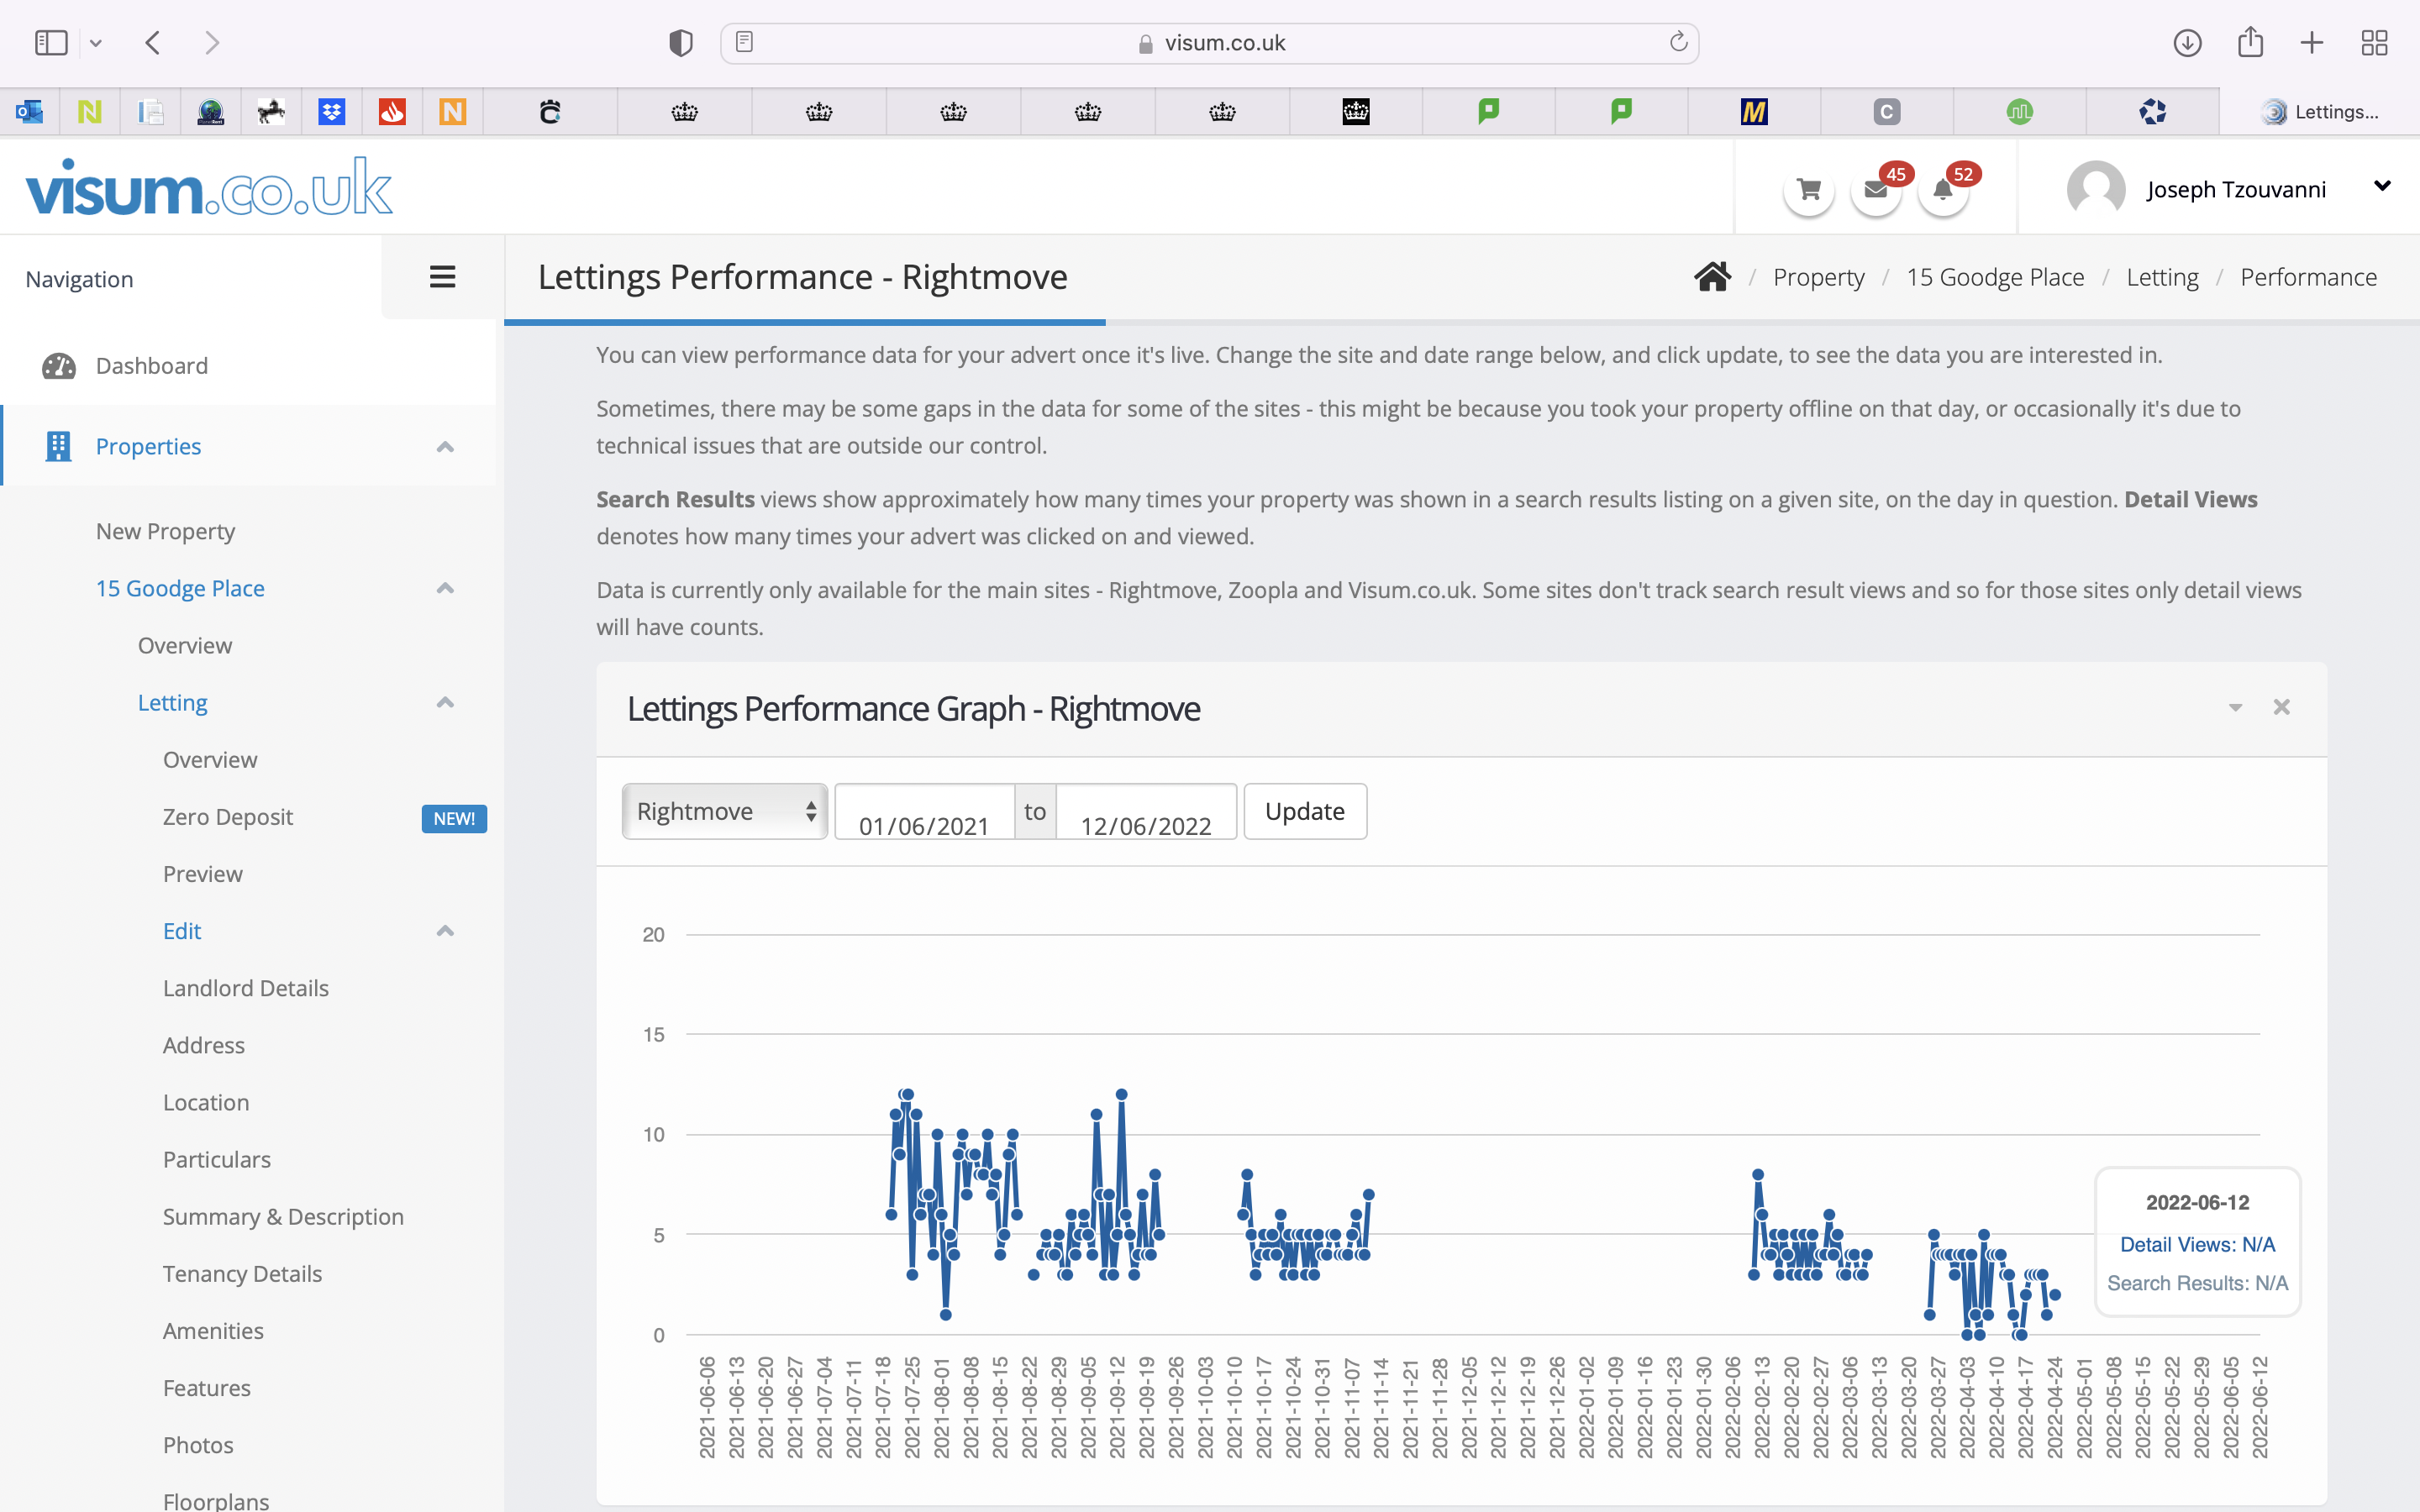Click the privacy shield icon
2420x1512 pixels.
pyautogui.click(x=681, y=43)
